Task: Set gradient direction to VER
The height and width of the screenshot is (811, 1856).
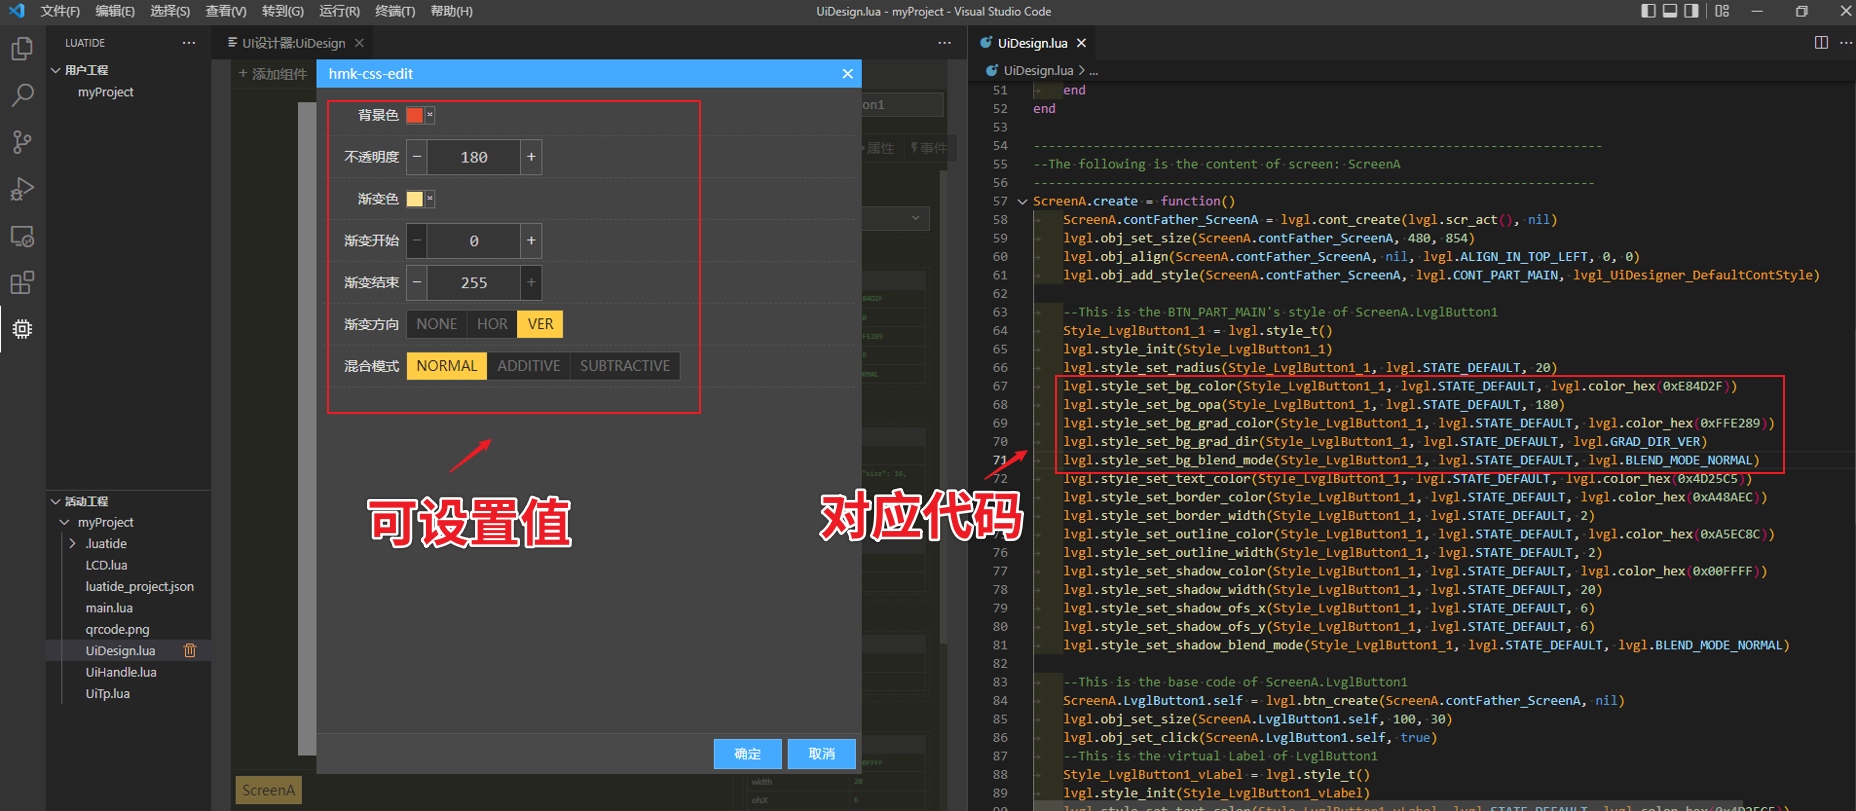Action: click(x=540, y=324)
